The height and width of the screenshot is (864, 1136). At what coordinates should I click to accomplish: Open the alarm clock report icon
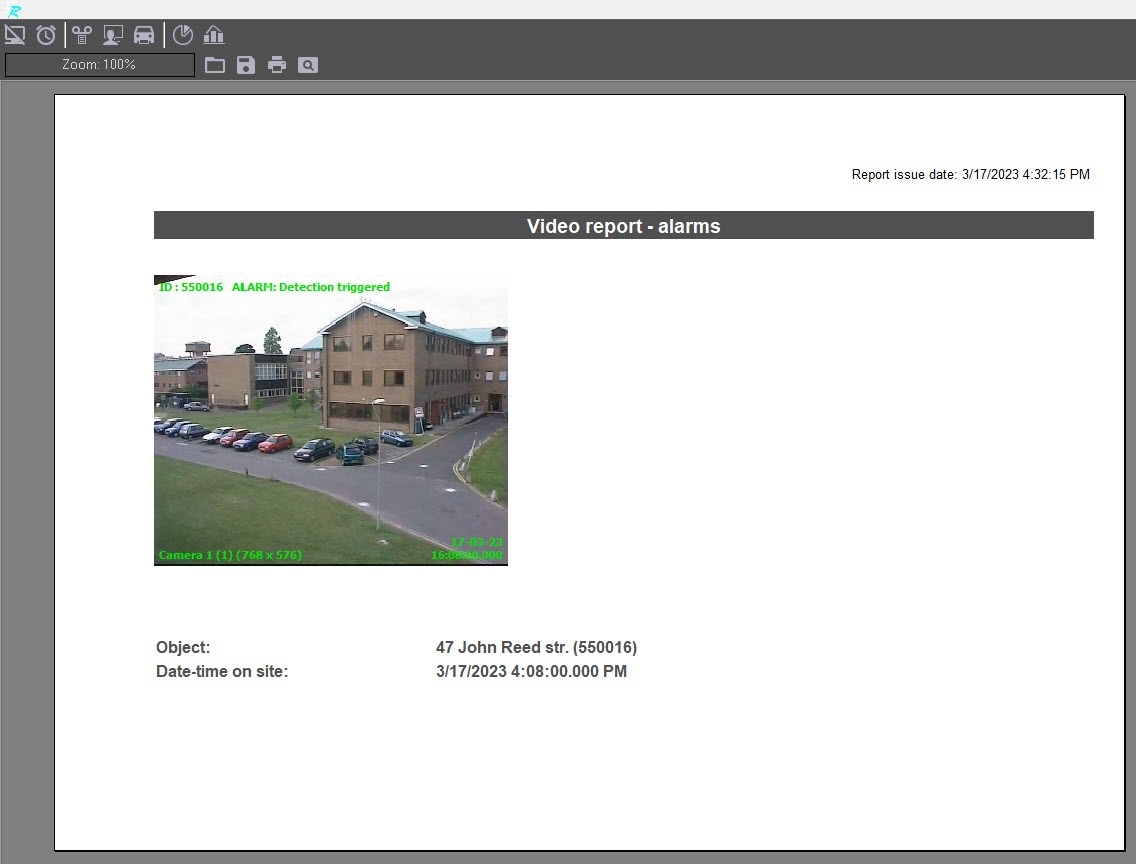[x=46, y=35]
